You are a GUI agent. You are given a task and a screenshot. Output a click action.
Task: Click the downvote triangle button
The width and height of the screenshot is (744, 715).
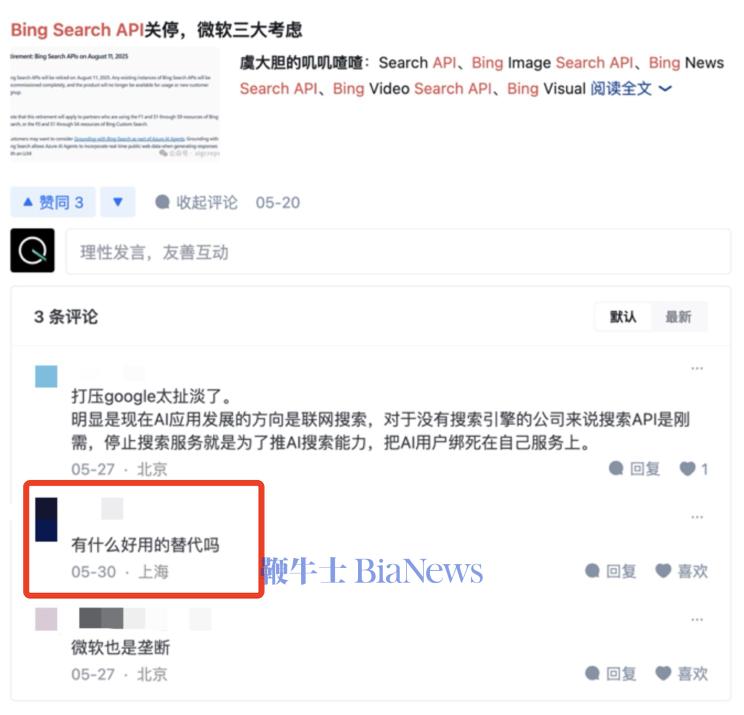coord(118,203)
